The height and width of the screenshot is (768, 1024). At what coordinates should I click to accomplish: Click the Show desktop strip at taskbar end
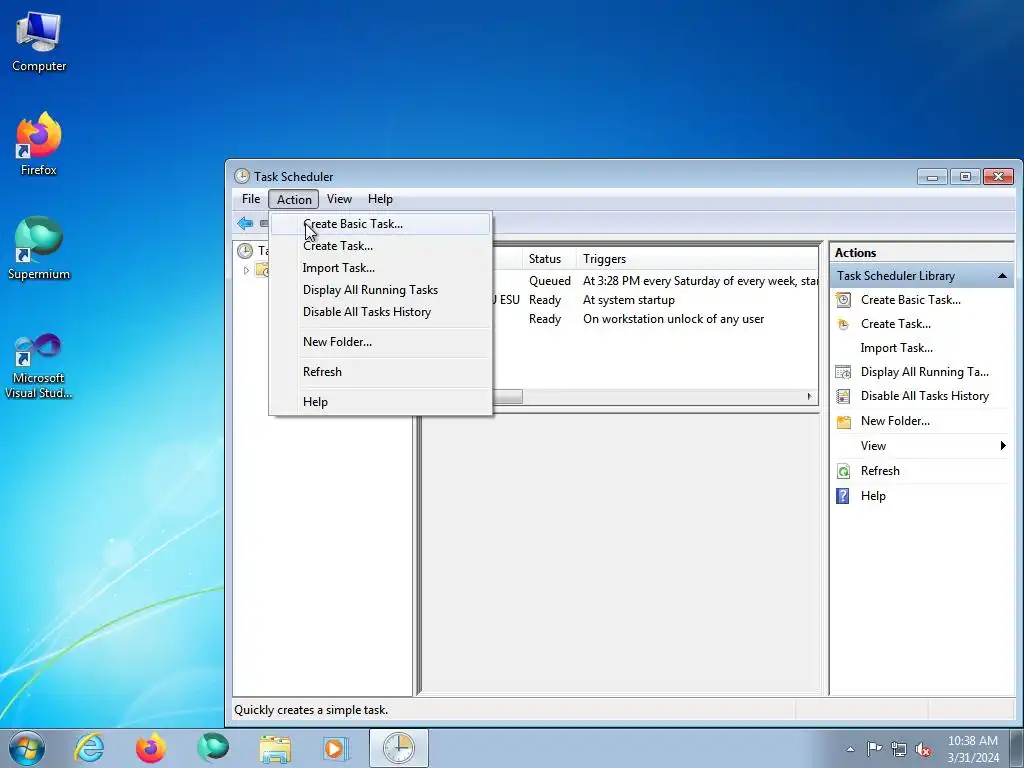click(1016, 749)
